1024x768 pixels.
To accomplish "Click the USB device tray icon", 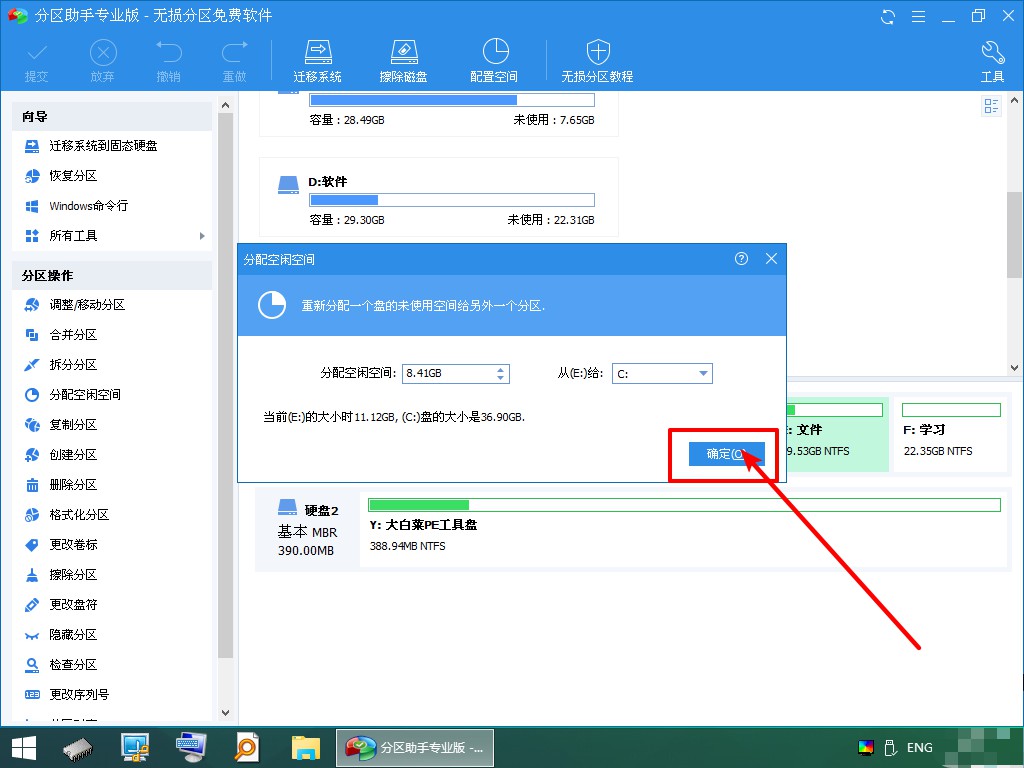I will point(889,748).
